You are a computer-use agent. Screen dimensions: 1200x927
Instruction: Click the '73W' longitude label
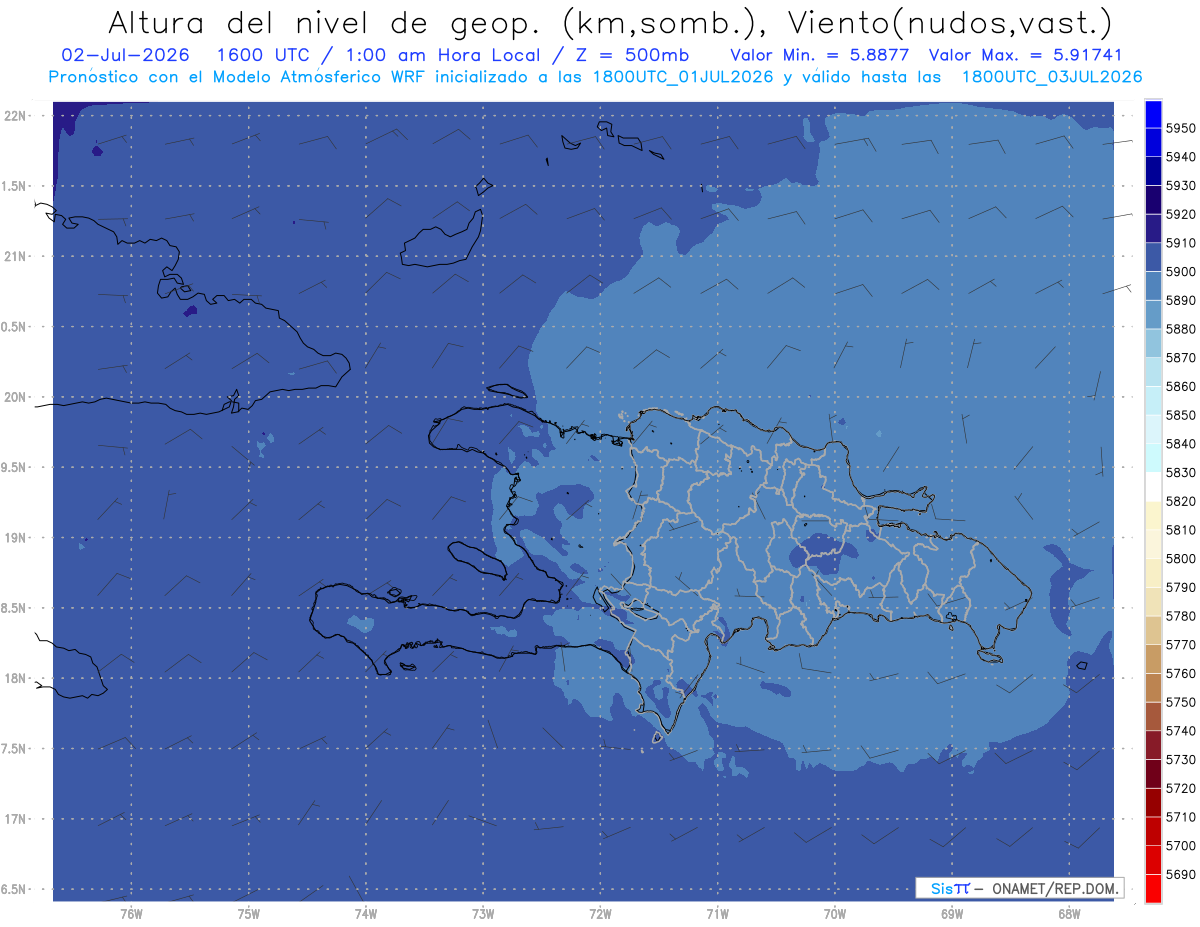[483, 913]
